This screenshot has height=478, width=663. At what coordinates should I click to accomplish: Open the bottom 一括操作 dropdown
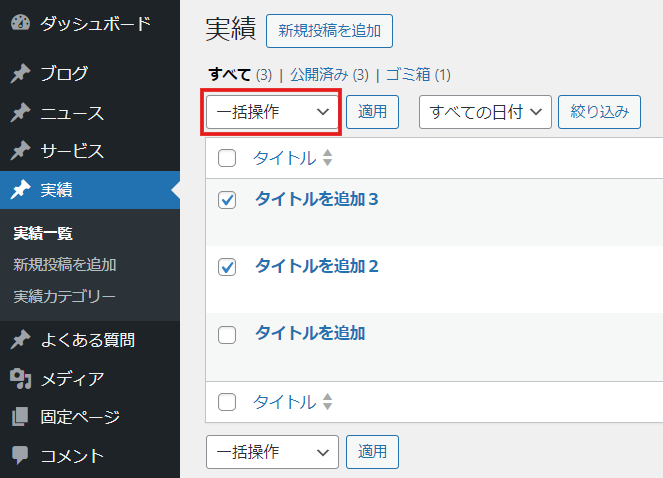point(272,452)
